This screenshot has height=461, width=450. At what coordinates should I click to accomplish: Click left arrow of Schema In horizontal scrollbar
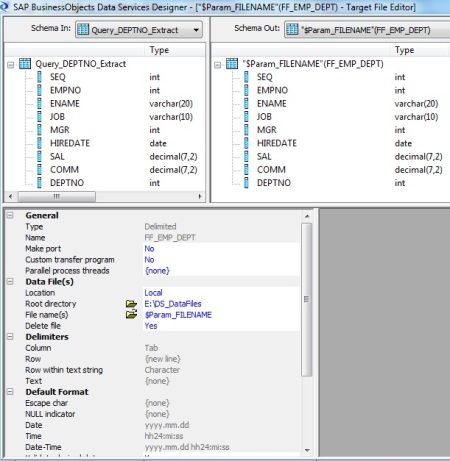10,196
